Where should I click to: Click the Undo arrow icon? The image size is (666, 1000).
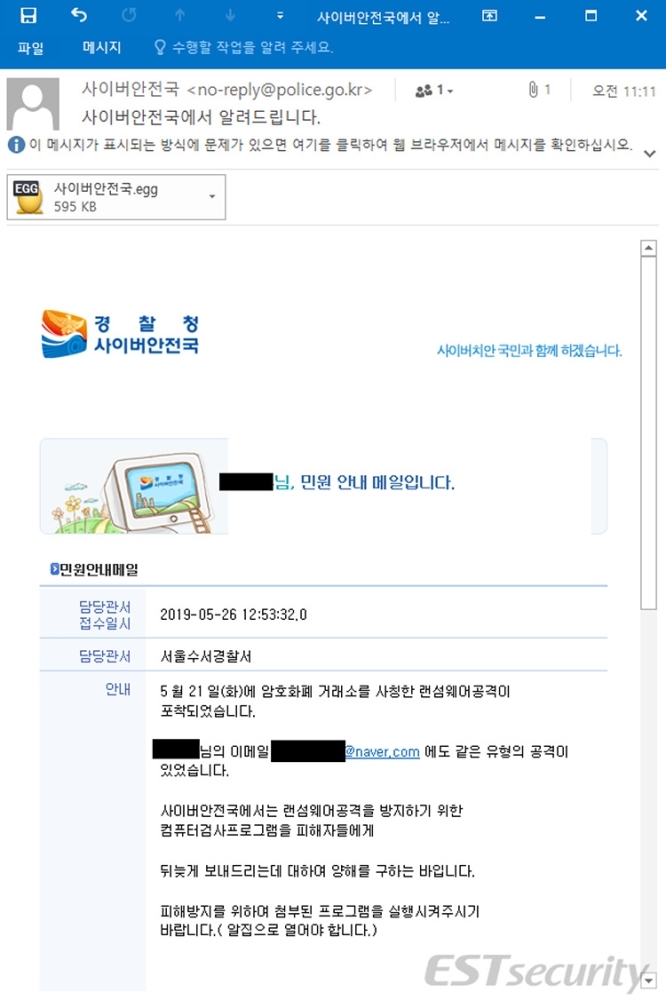pyautogui.click(x=78, y=15)
